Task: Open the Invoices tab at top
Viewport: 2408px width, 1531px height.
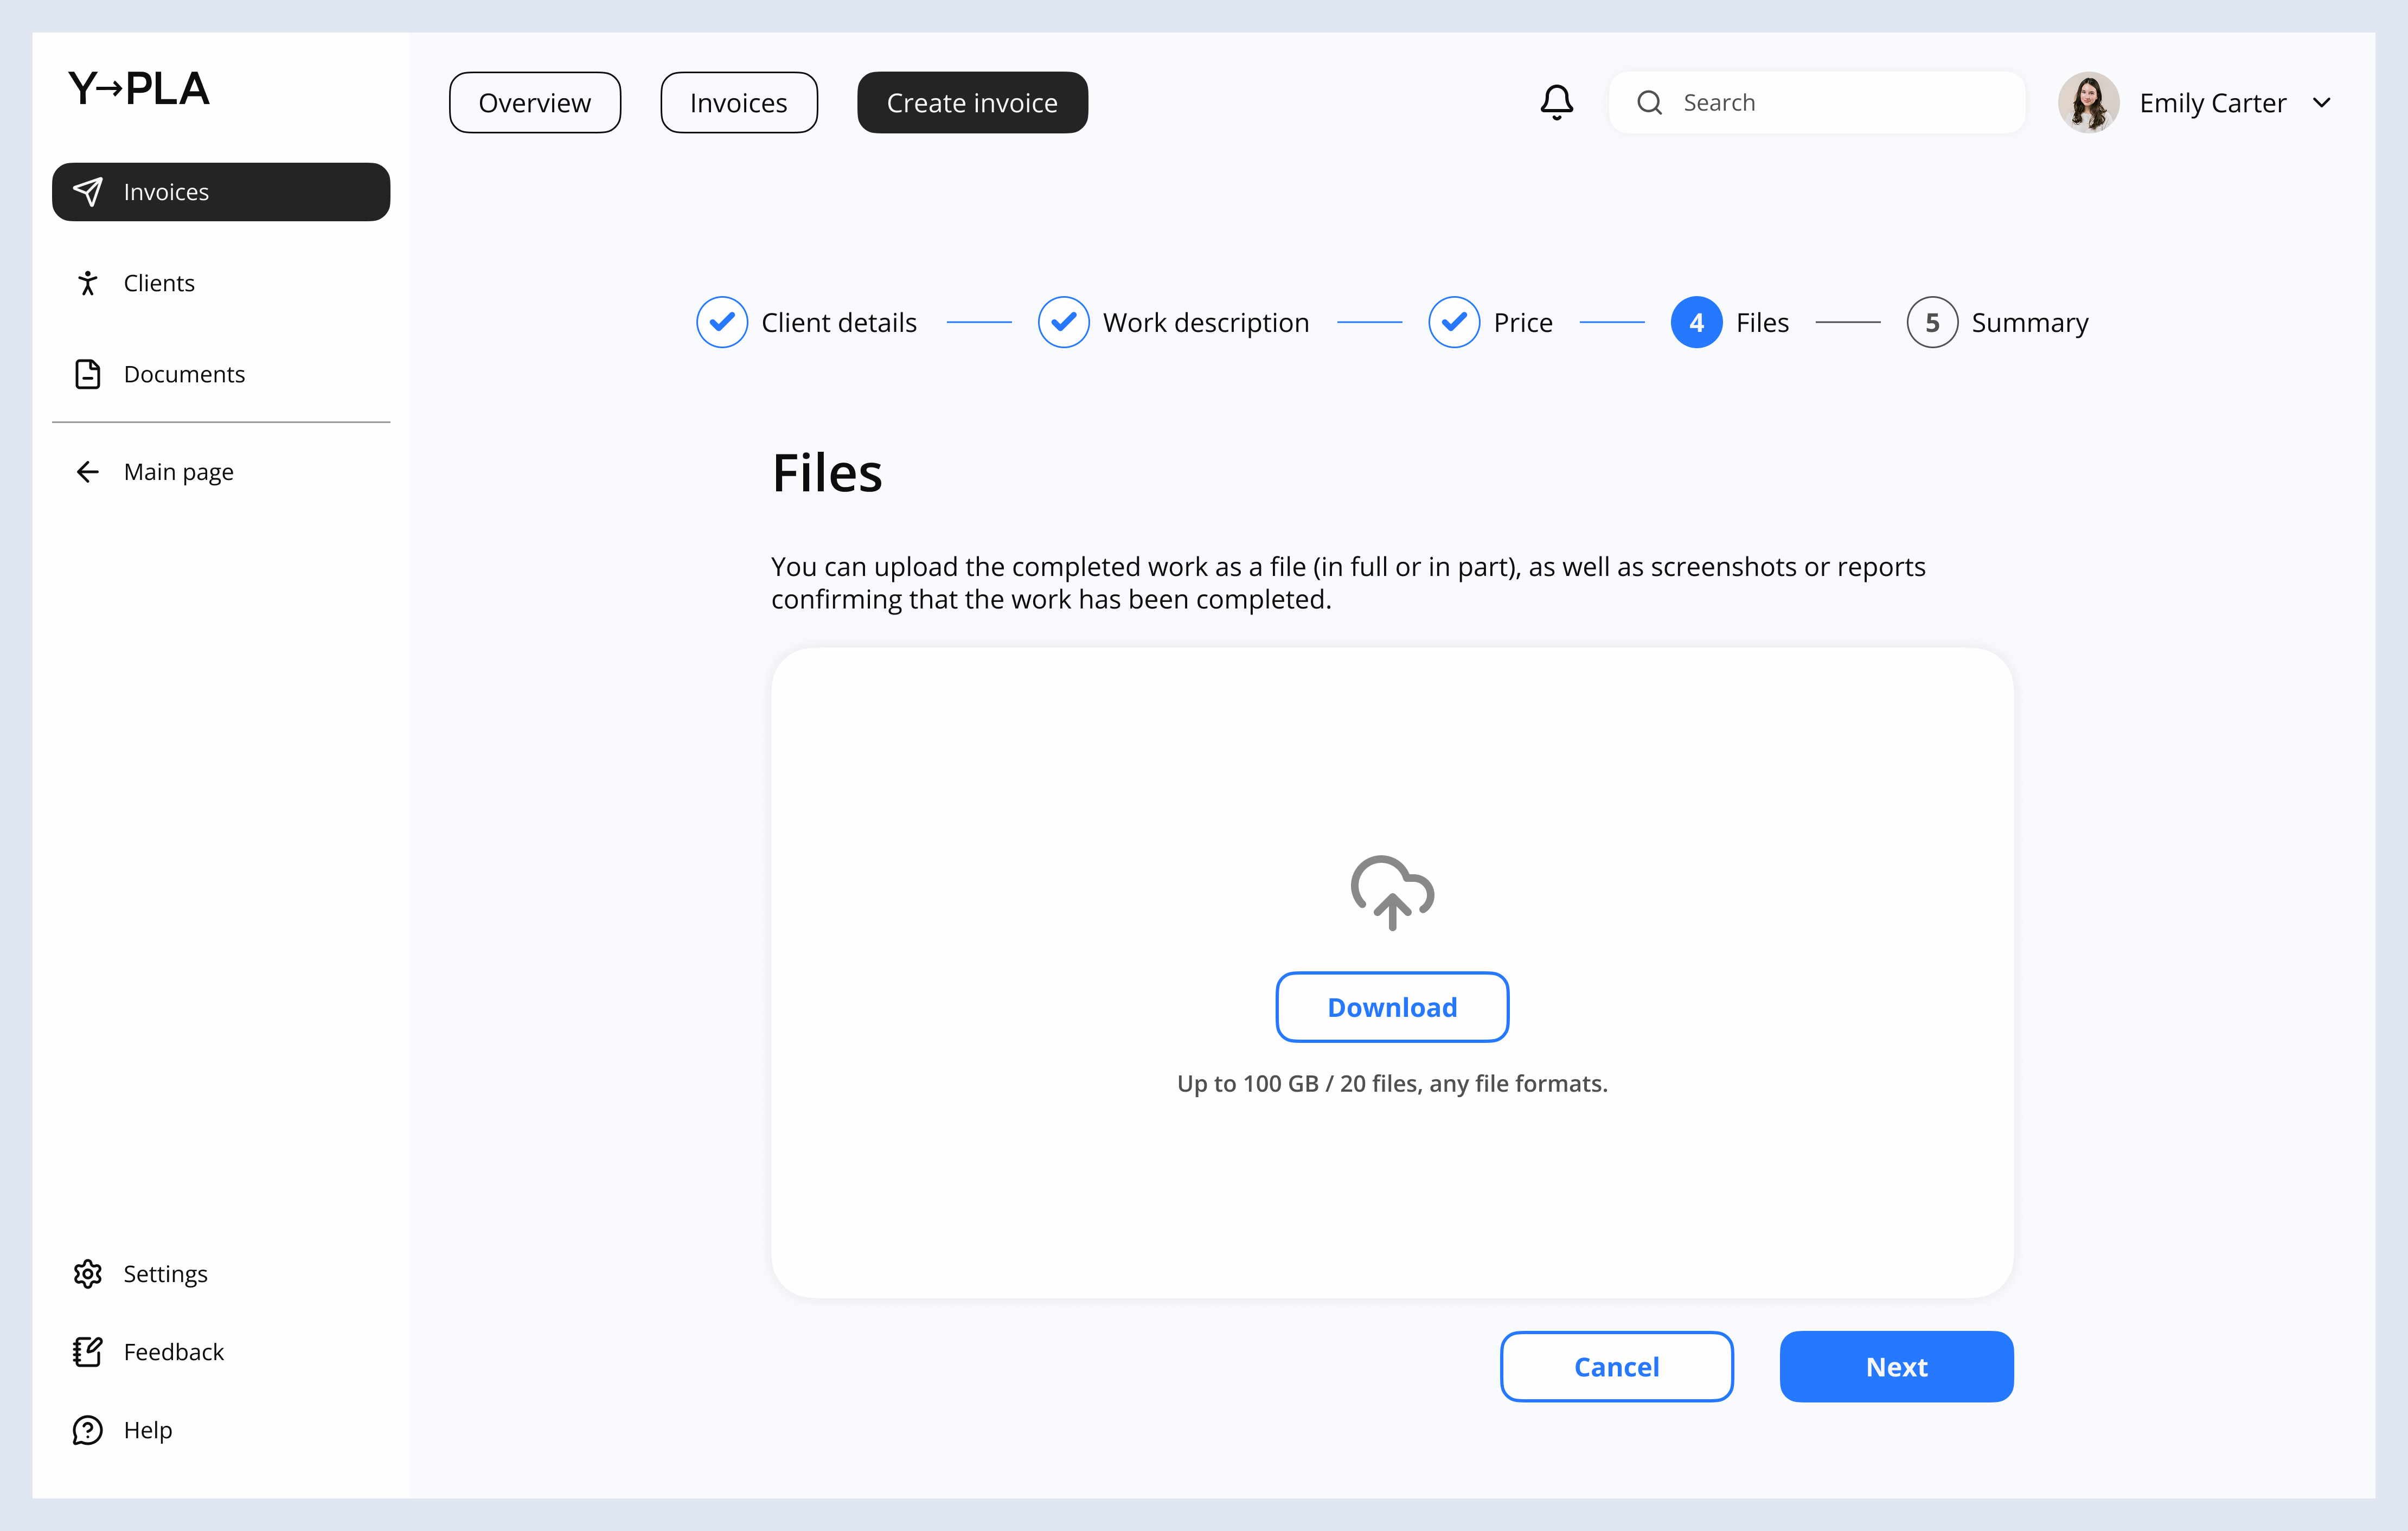Action: point(739,102)
